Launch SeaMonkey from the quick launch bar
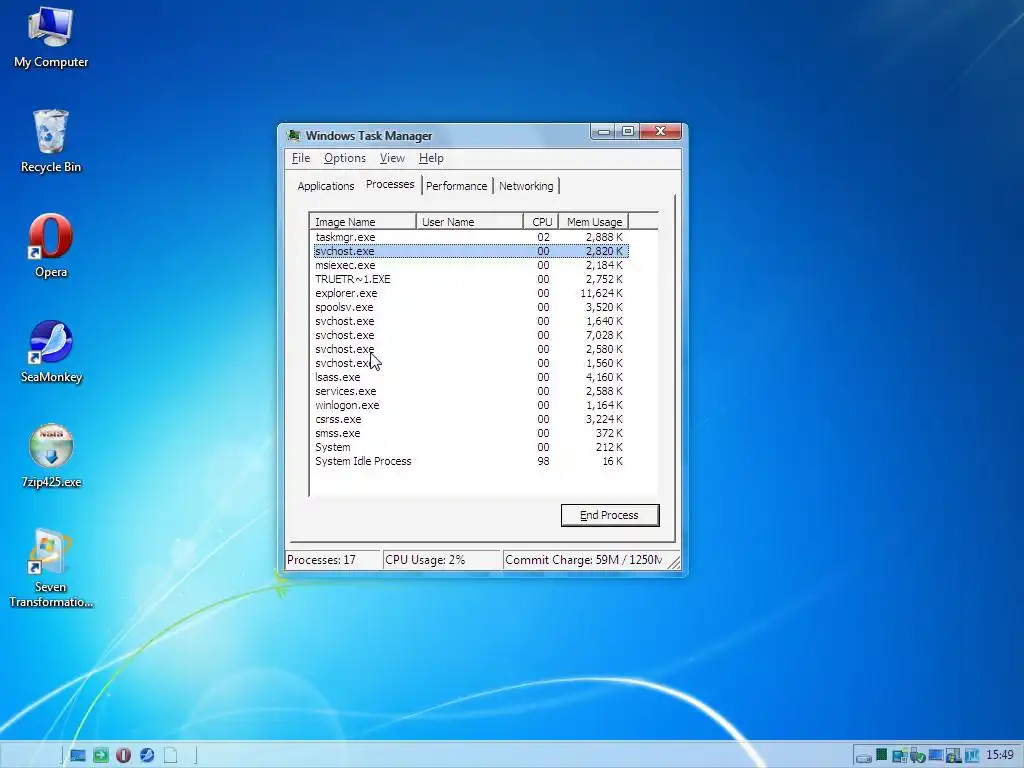Screen dimensions: 1024x768 pyautogui.click(x=147, y=756)
